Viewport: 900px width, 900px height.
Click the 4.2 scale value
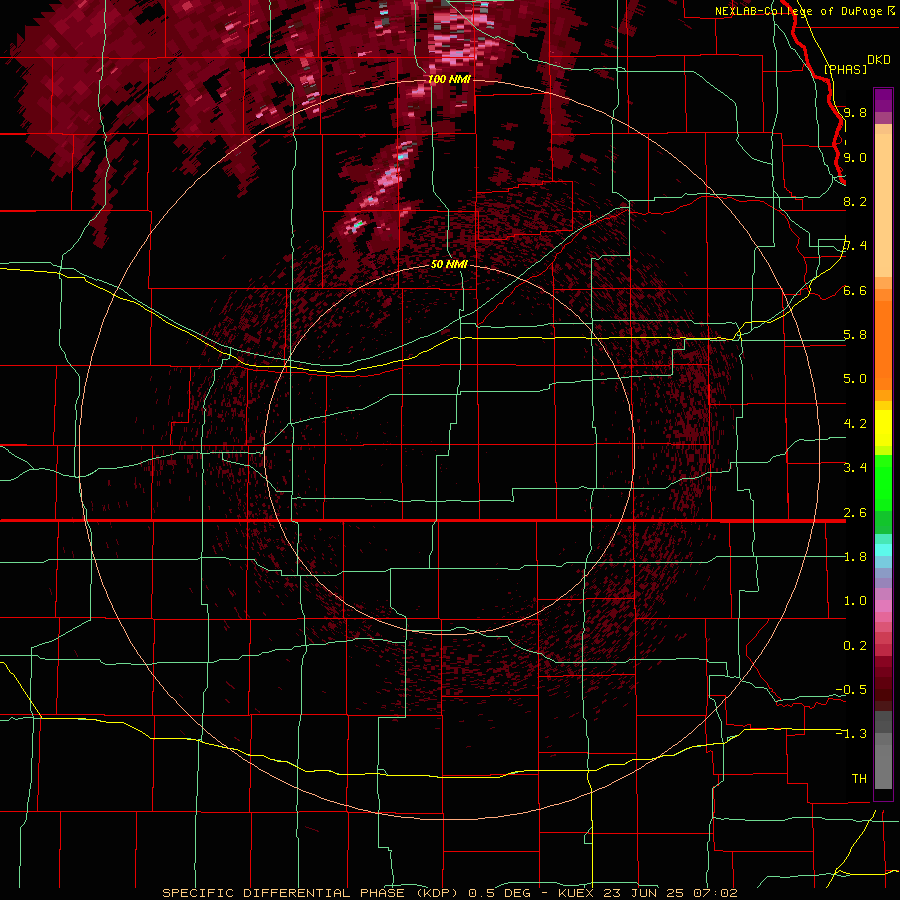click(855, 424)
